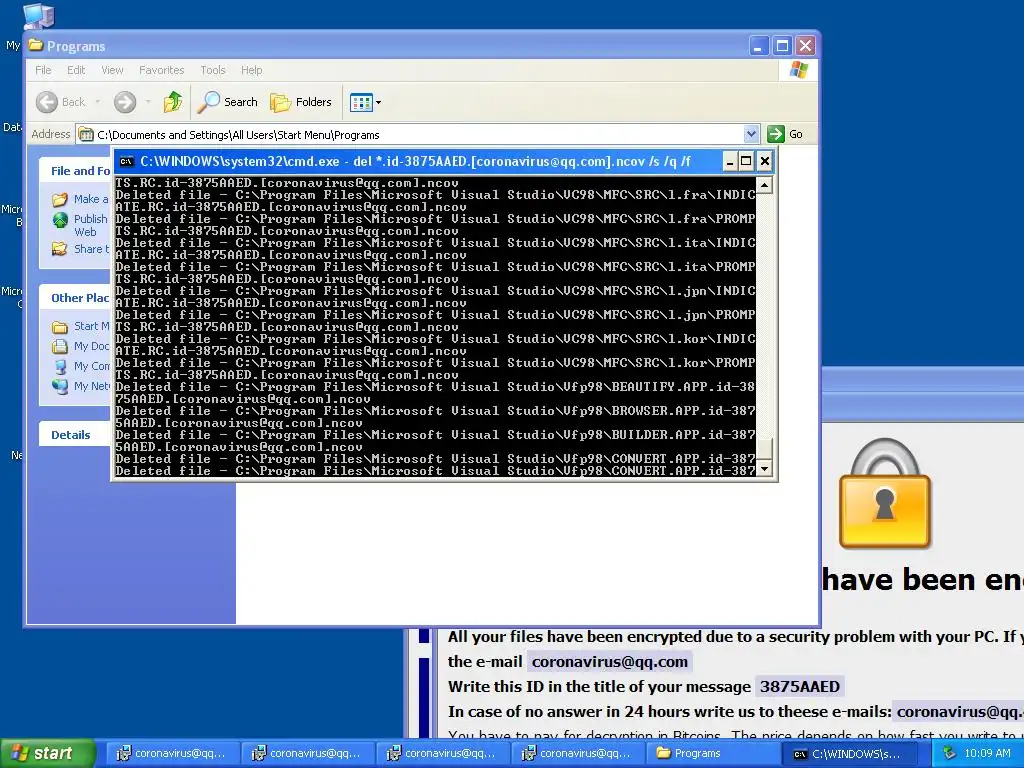The image size is (1024, 768).
Task: Open the Edit menu
Action: (x=76, y=70)
